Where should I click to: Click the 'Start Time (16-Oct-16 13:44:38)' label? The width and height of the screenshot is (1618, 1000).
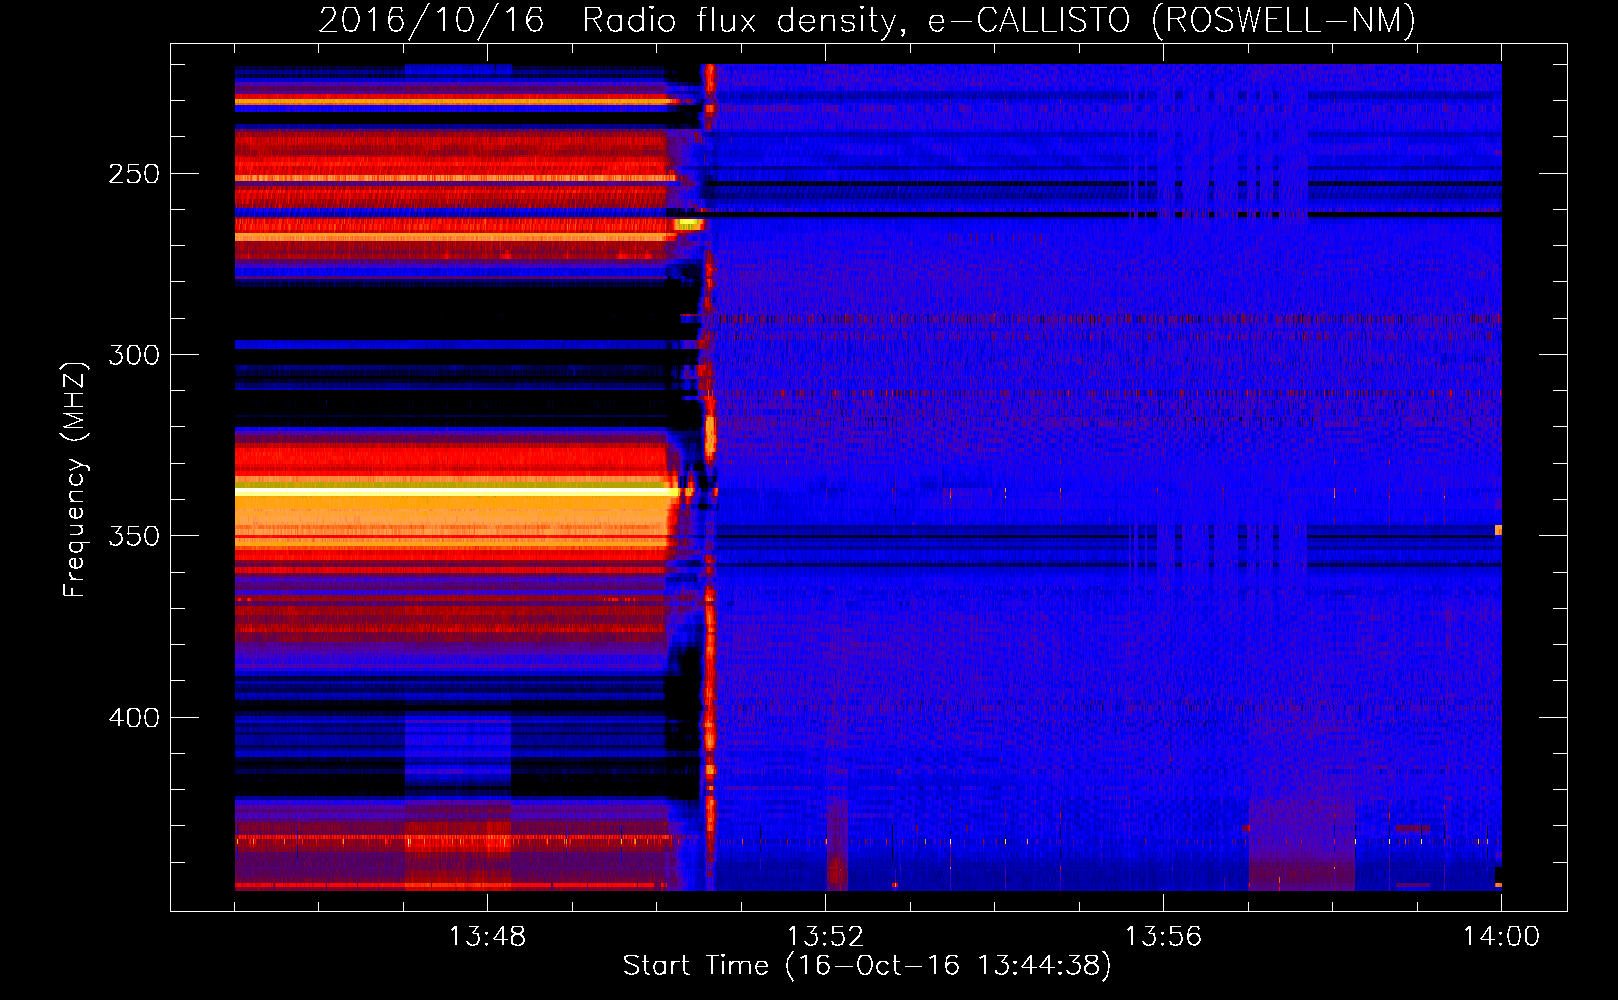coord(867,966)
